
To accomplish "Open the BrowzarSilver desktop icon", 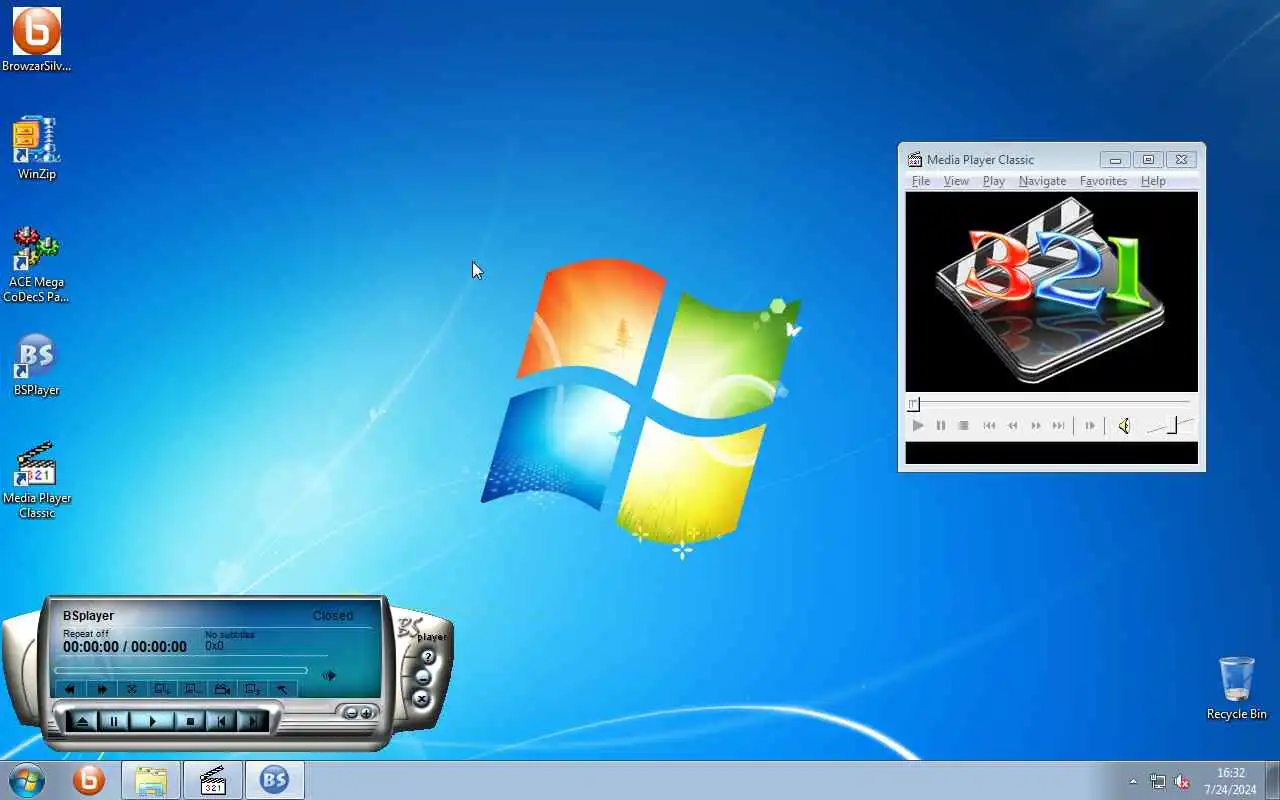I will click(37, 40).
